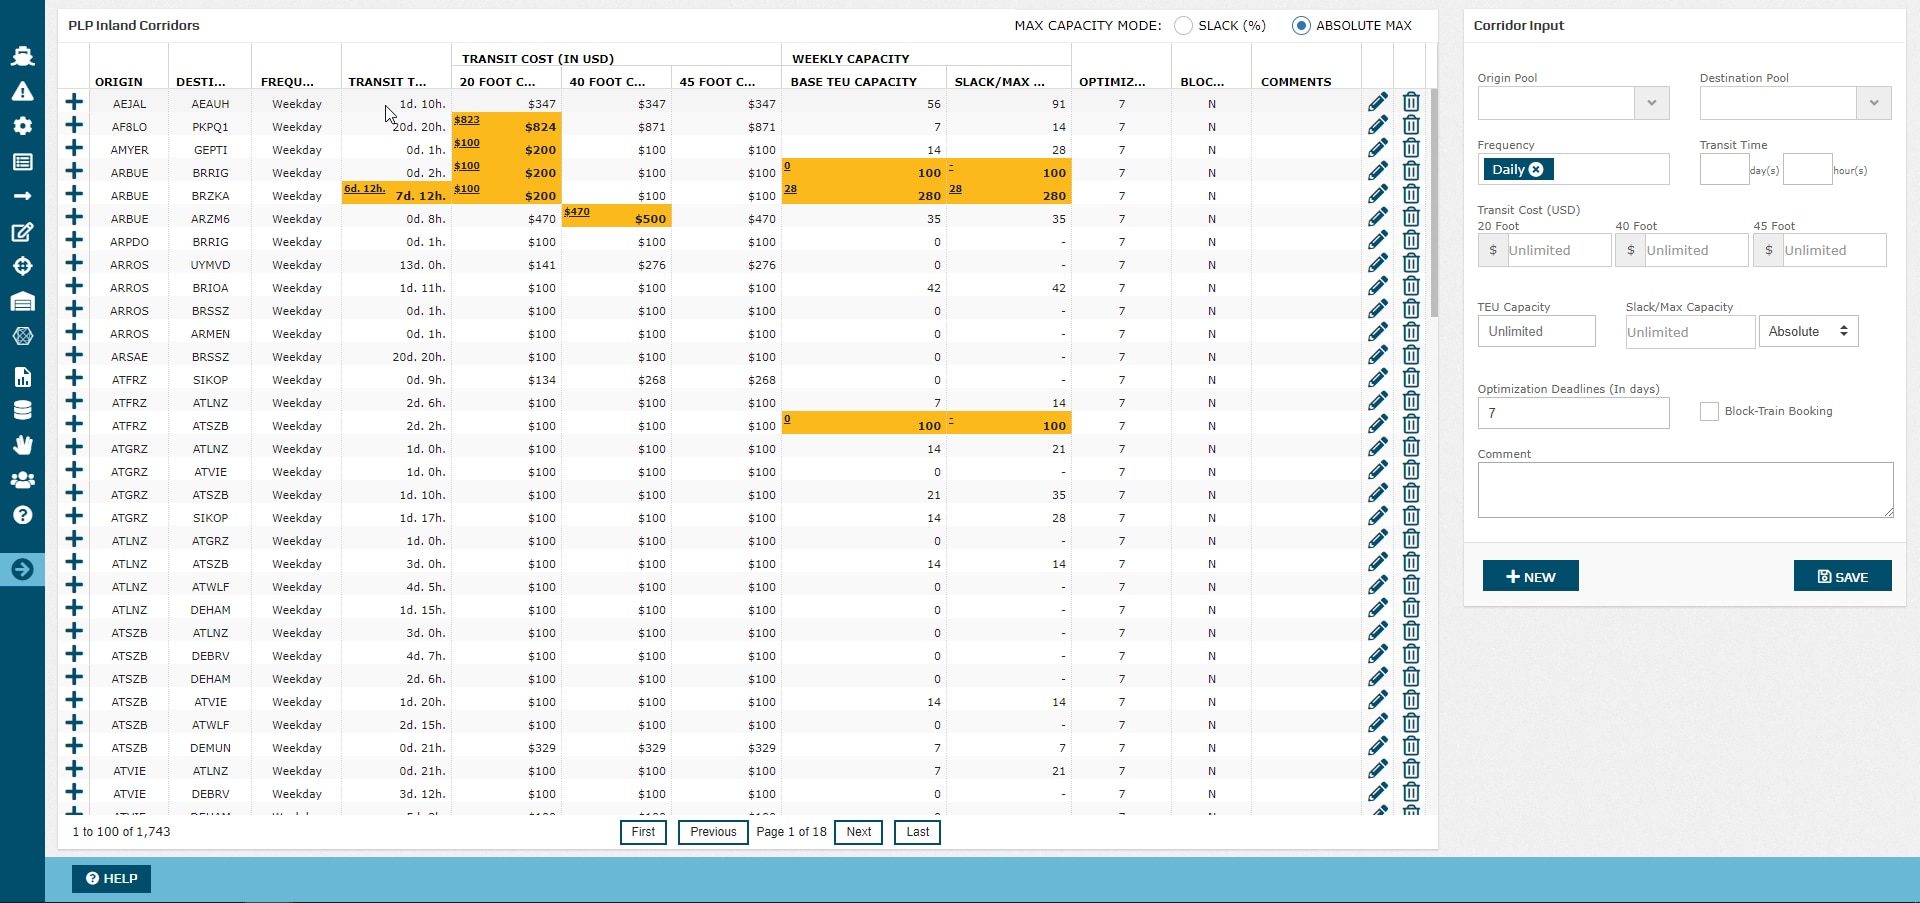Sort by the ORIGIN column header

(119, 82)
